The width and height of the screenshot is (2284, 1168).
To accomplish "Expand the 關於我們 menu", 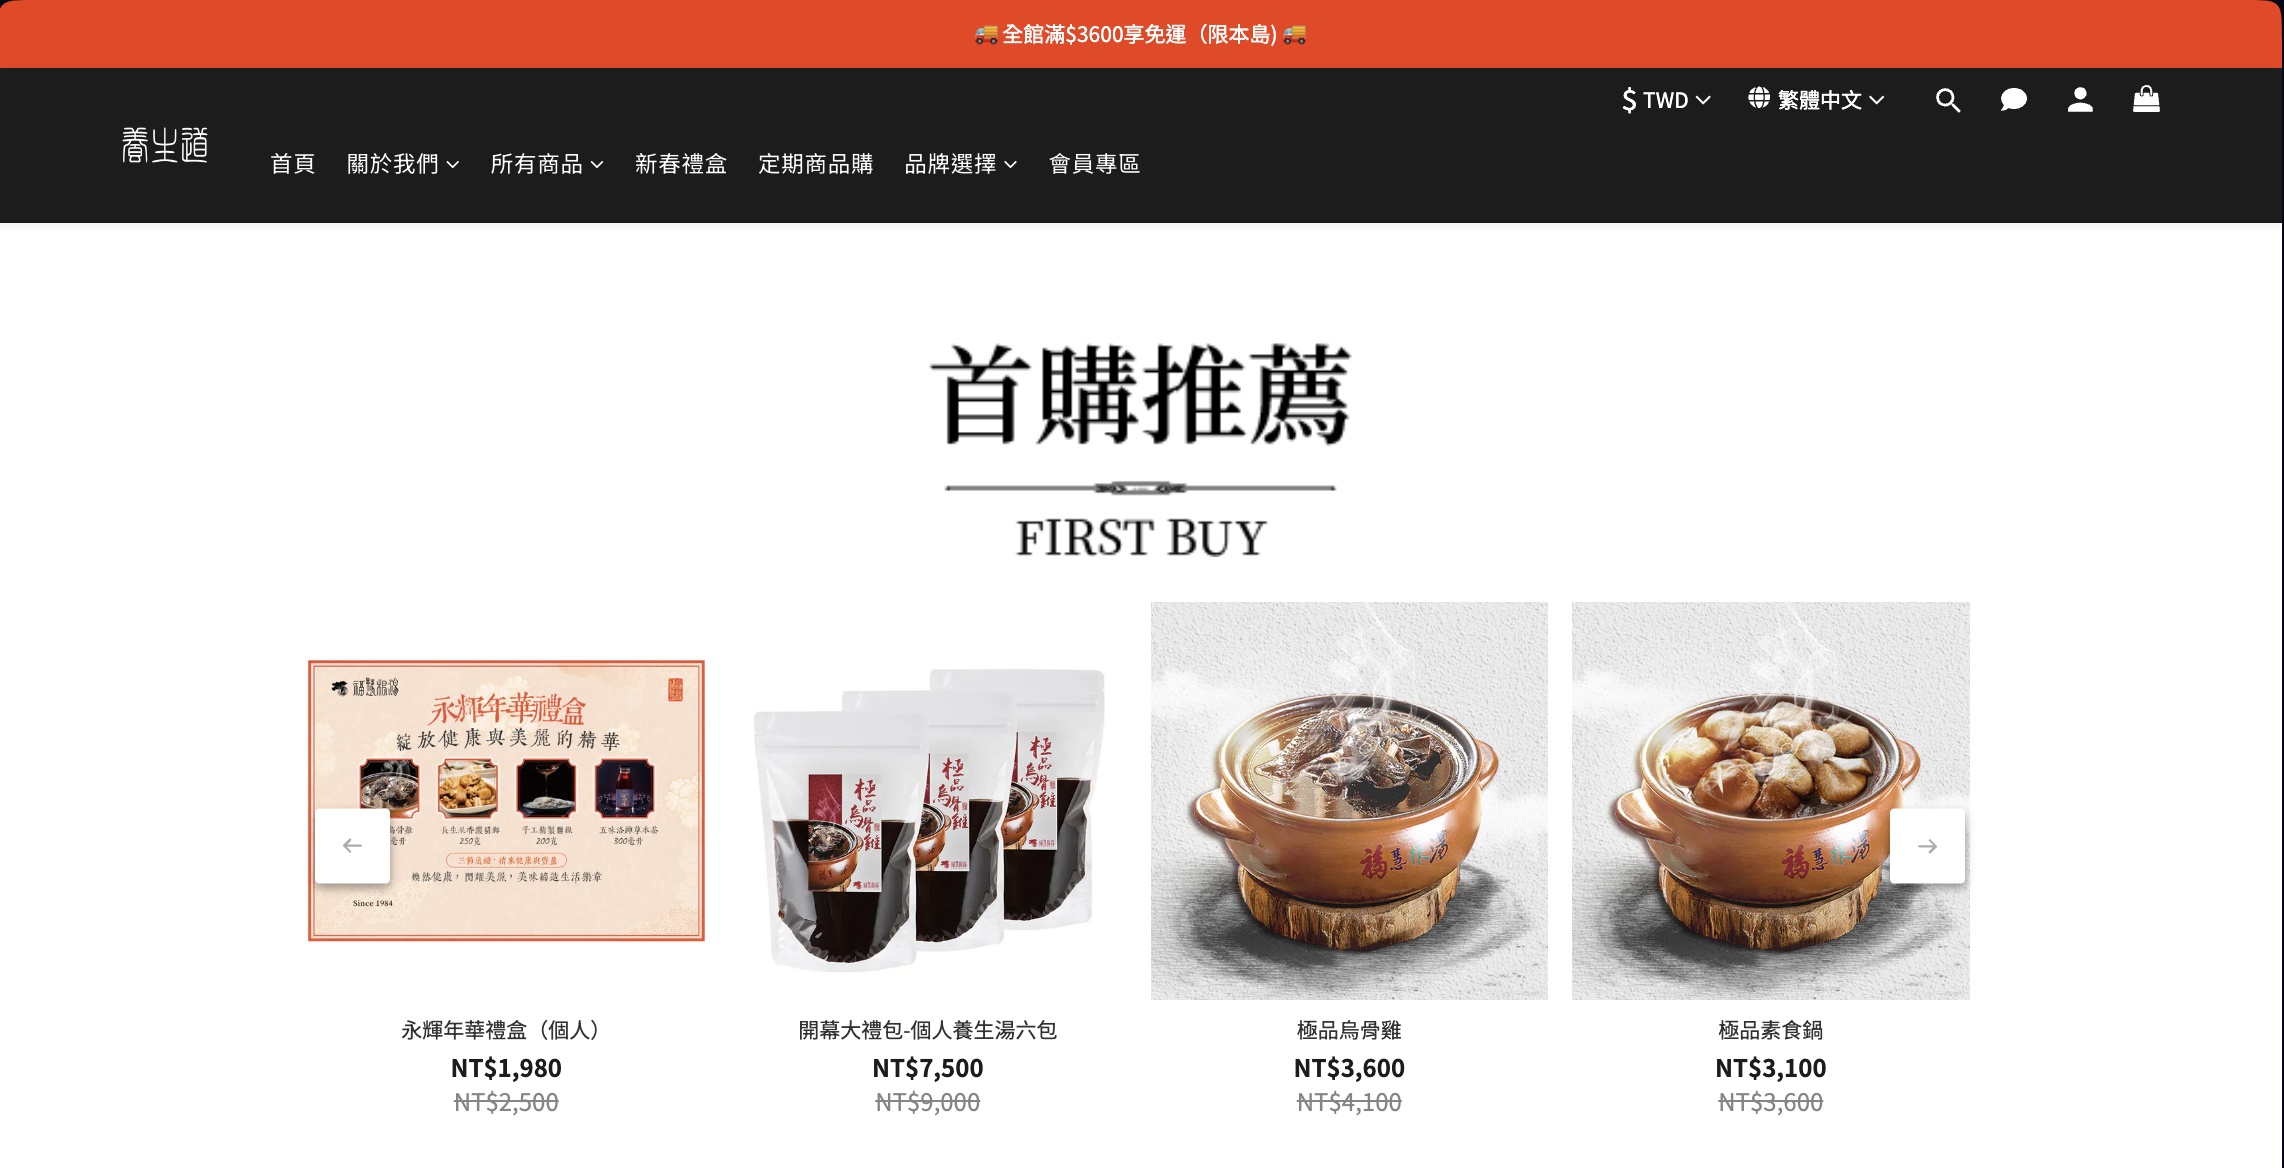I will coord(403,164).
